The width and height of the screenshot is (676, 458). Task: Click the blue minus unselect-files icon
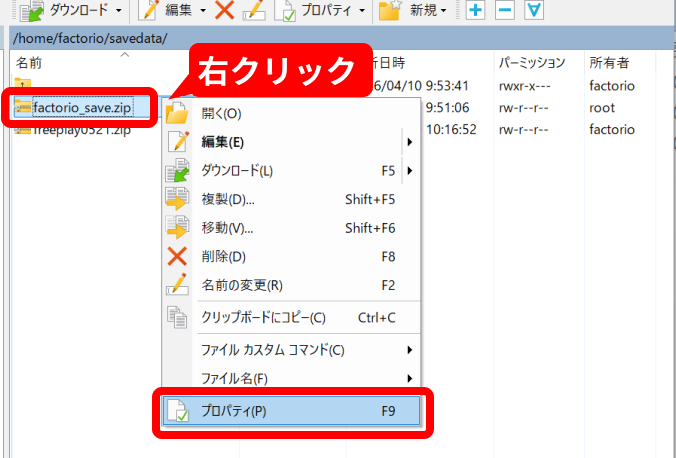(505, 12)
